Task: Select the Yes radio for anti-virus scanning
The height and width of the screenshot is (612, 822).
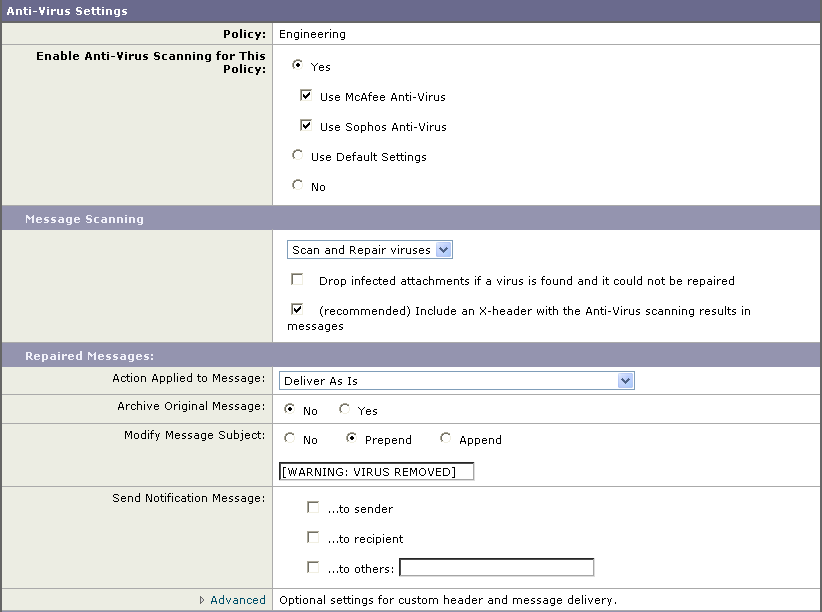Action: click(x=297, y=65)
